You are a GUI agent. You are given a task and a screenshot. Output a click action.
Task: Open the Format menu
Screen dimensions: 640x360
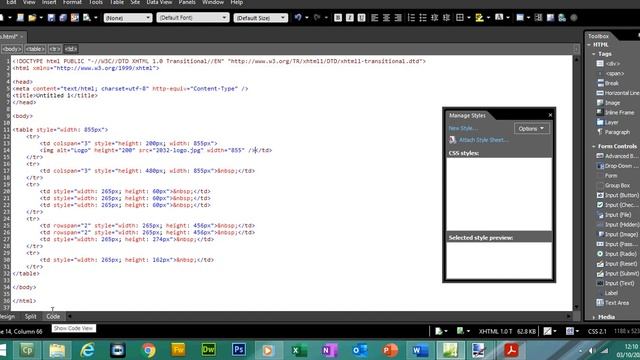click(x=72, y=2)
